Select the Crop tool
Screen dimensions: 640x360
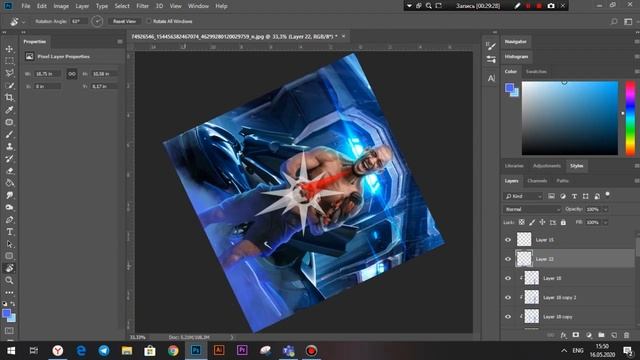[x=9, y=98]
